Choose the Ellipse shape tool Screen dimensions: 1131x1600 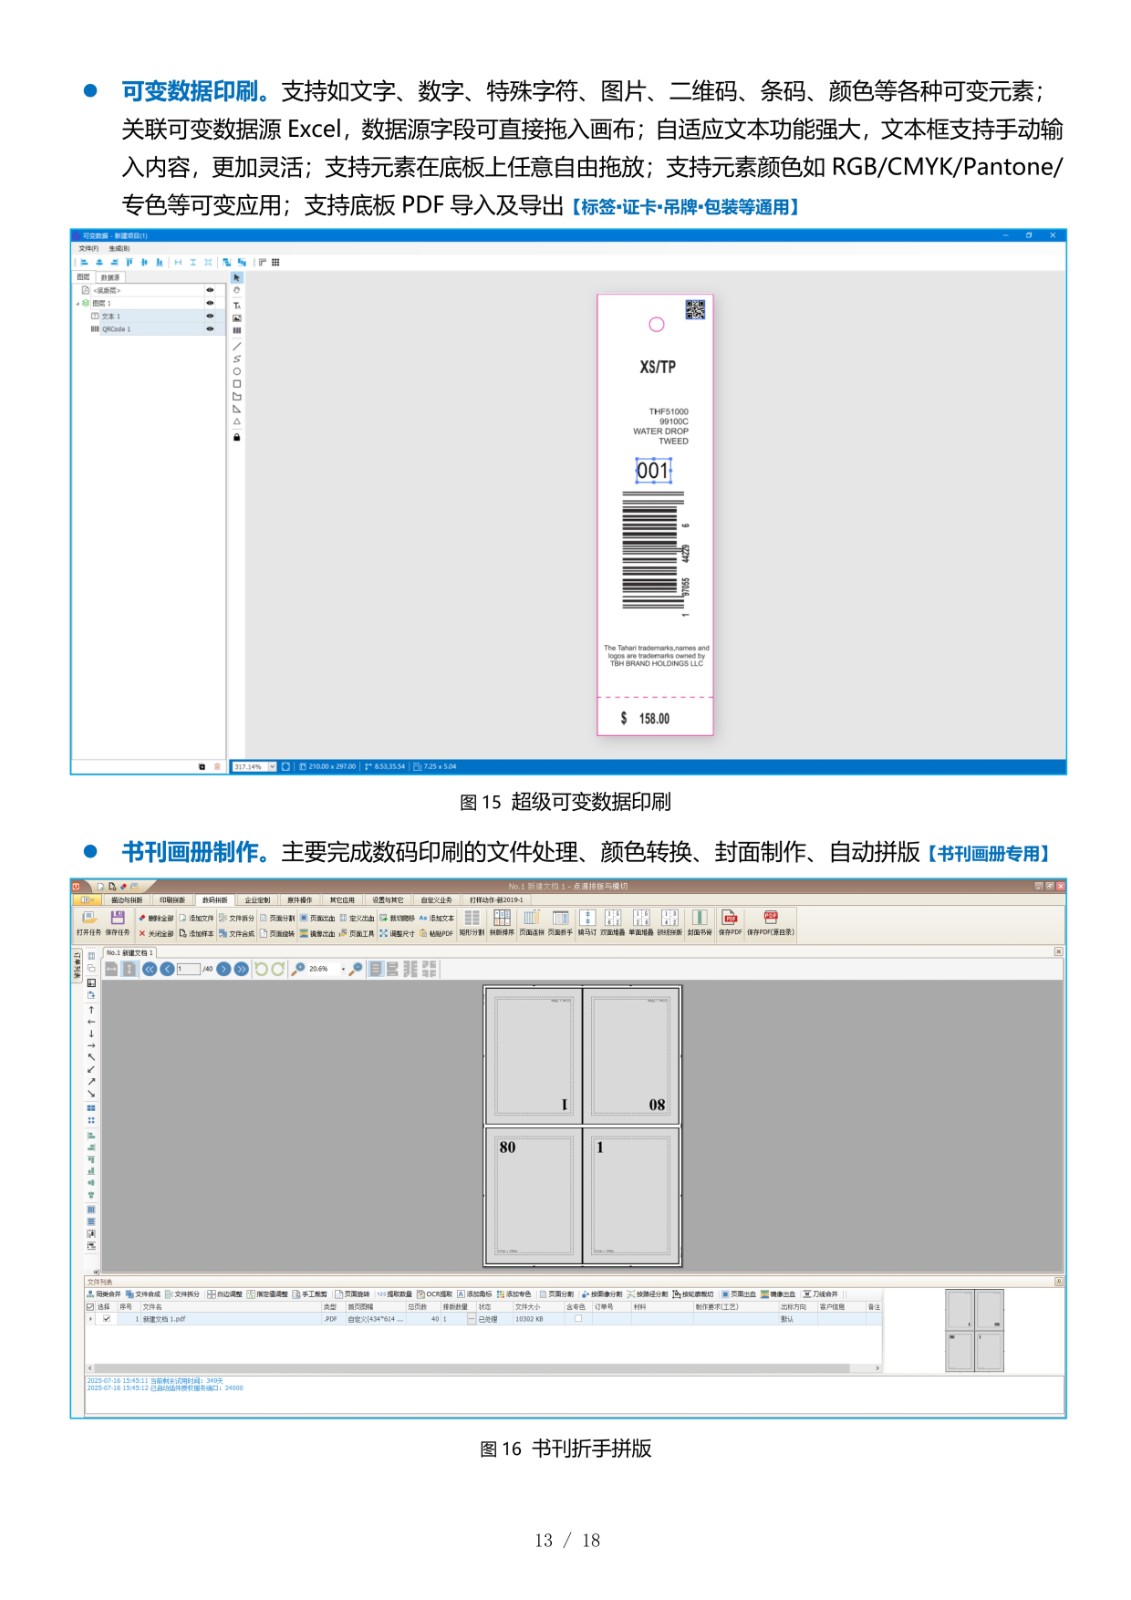tap(237, 371)
